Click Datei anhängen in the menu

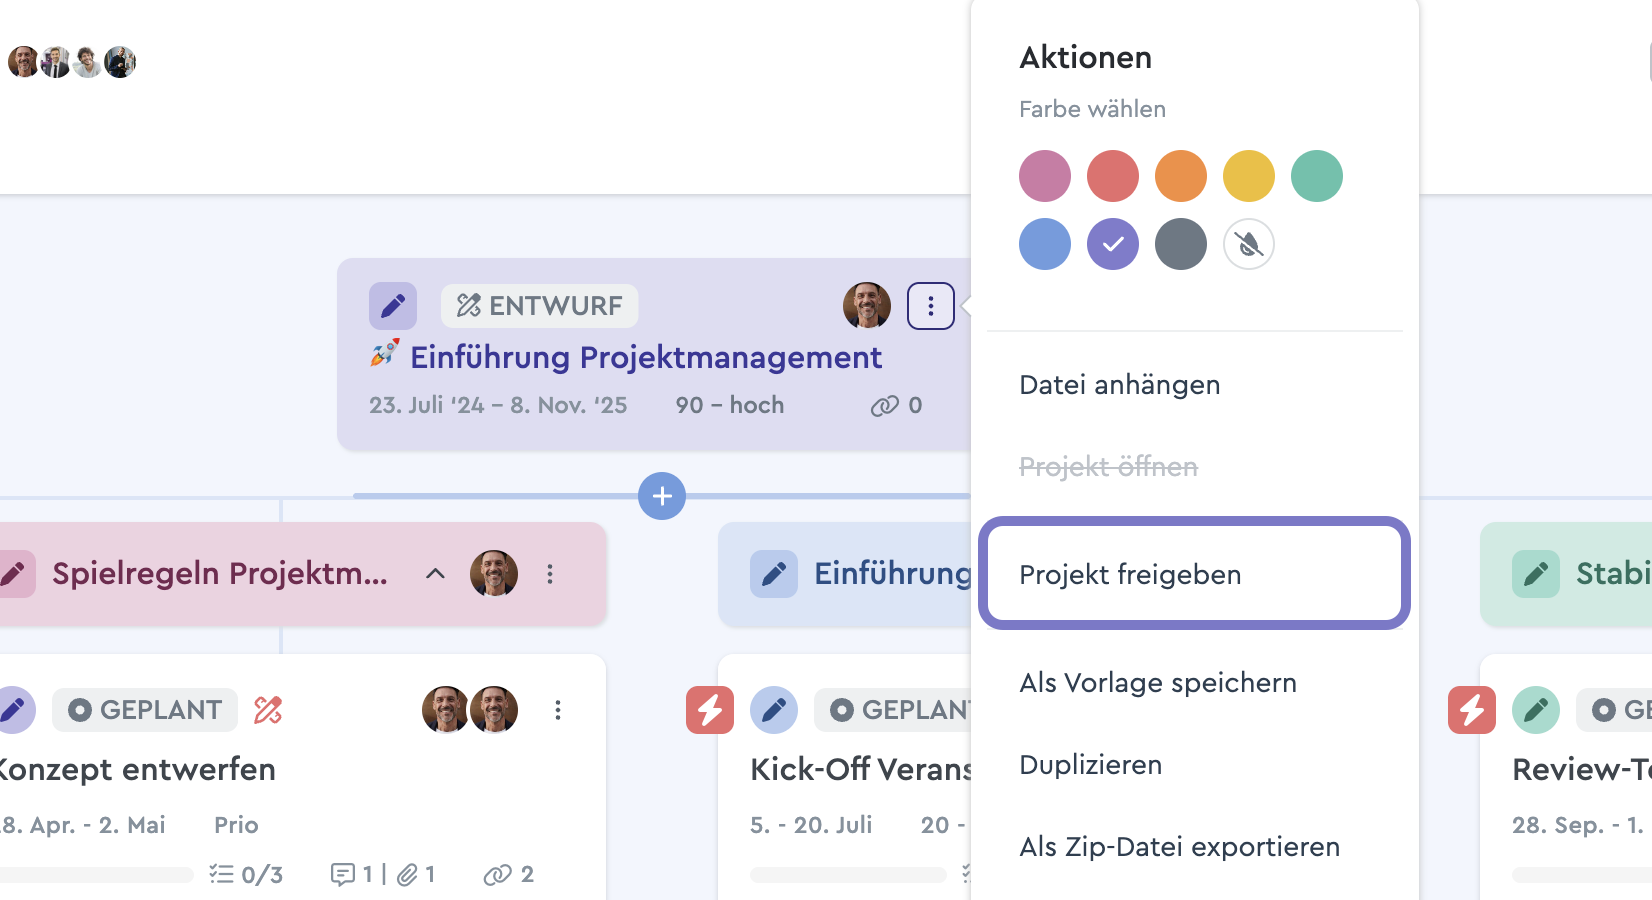click(x=1120, y=385)
